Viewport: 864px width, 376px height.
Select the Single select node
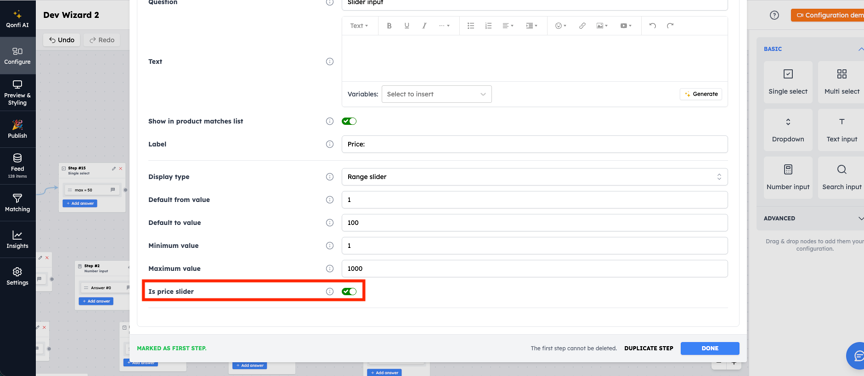[x=788, y=82]
